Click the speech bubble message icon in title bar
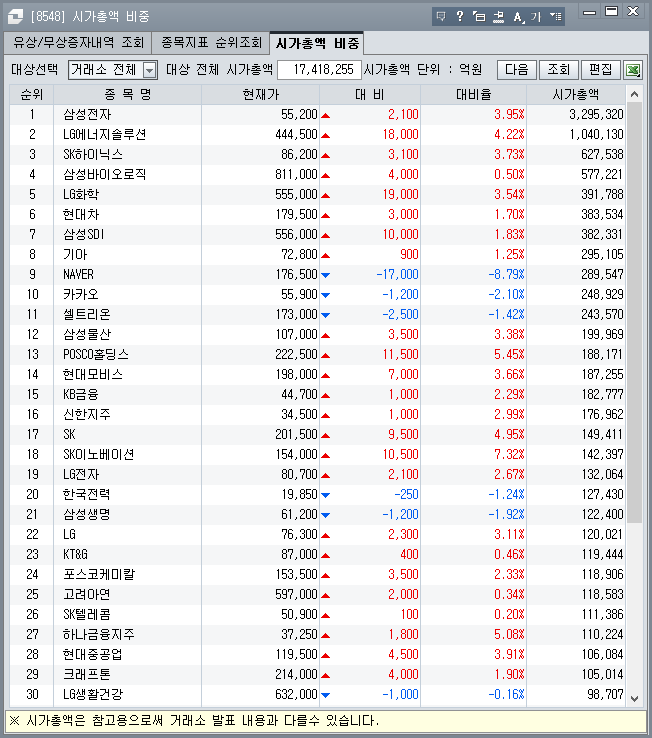 pyautogui.click(x=441, y=17)
